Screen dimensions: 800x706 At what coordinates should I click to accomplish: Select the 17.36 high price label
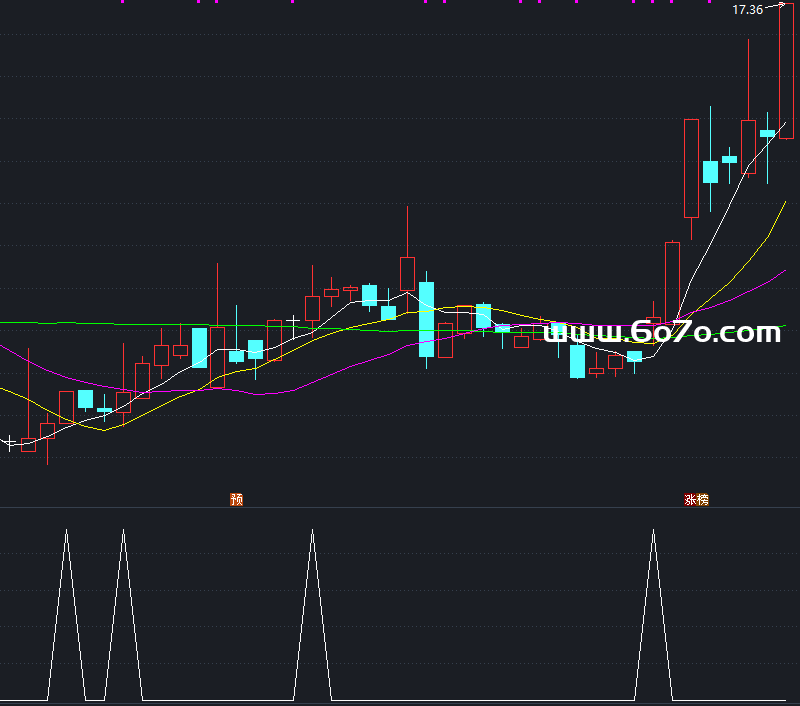tap(746, 10)
